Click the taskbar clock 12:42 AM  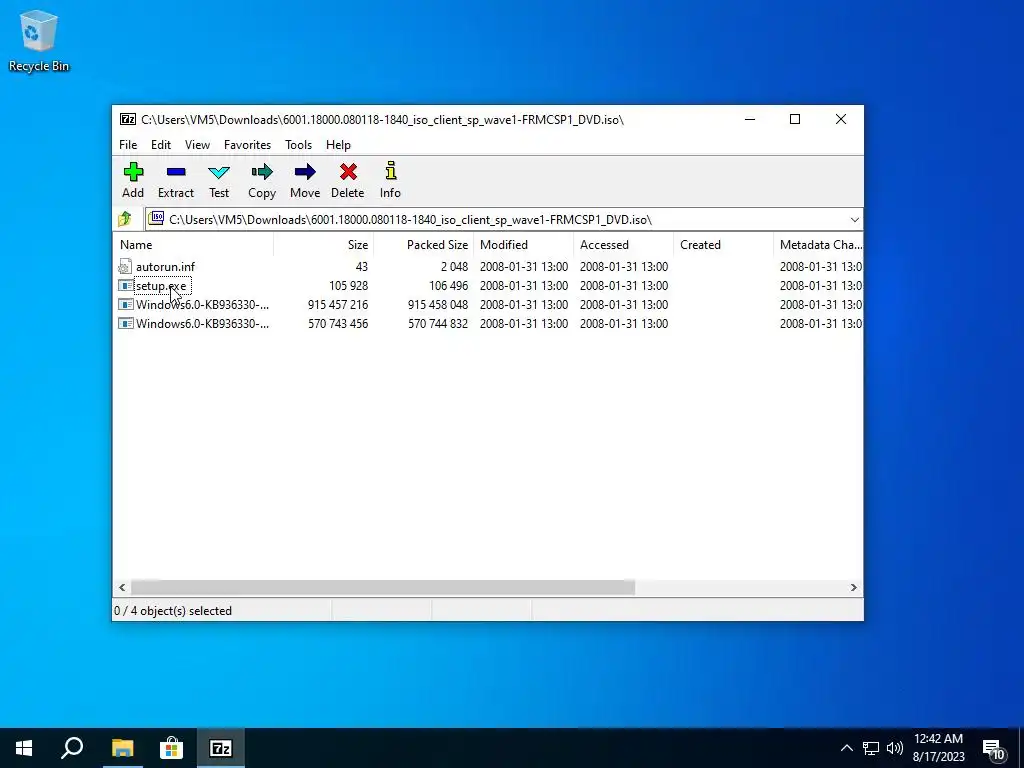(938, 739)
